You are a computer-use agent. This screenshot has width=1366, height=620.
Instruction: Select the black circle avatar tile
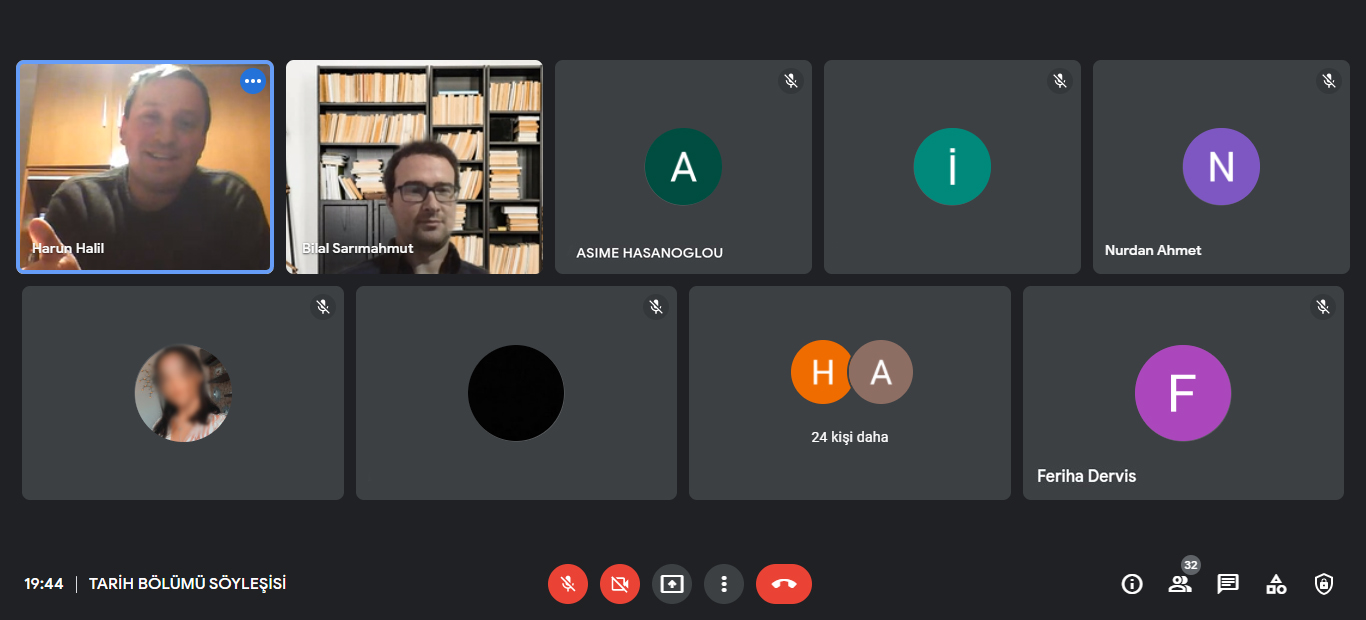[x=516, y=393]
